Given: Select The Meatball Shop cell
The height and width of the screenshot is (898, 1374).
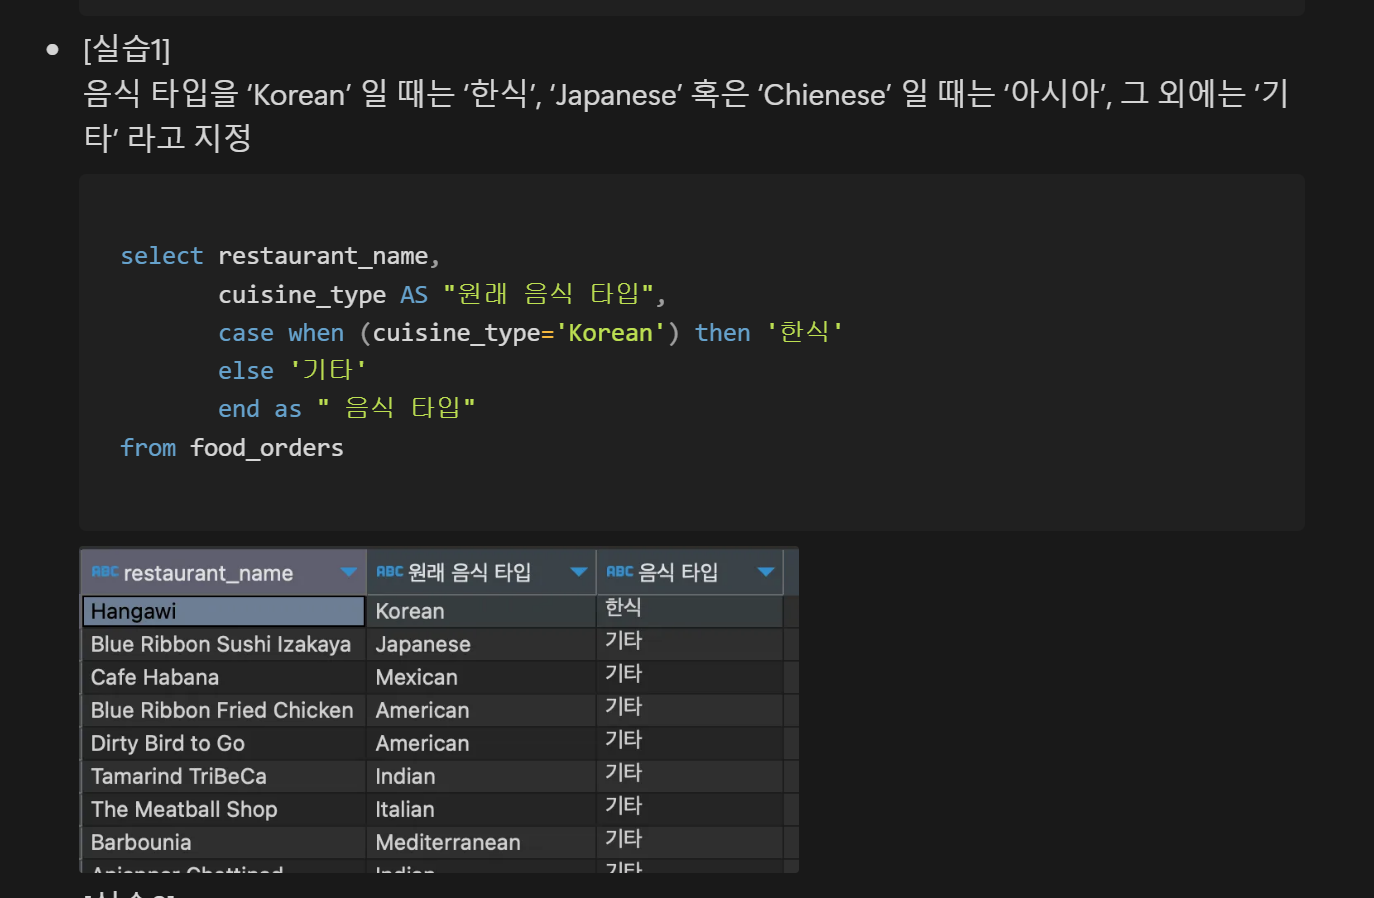Looking at the screenshot, I should [223, 809].
